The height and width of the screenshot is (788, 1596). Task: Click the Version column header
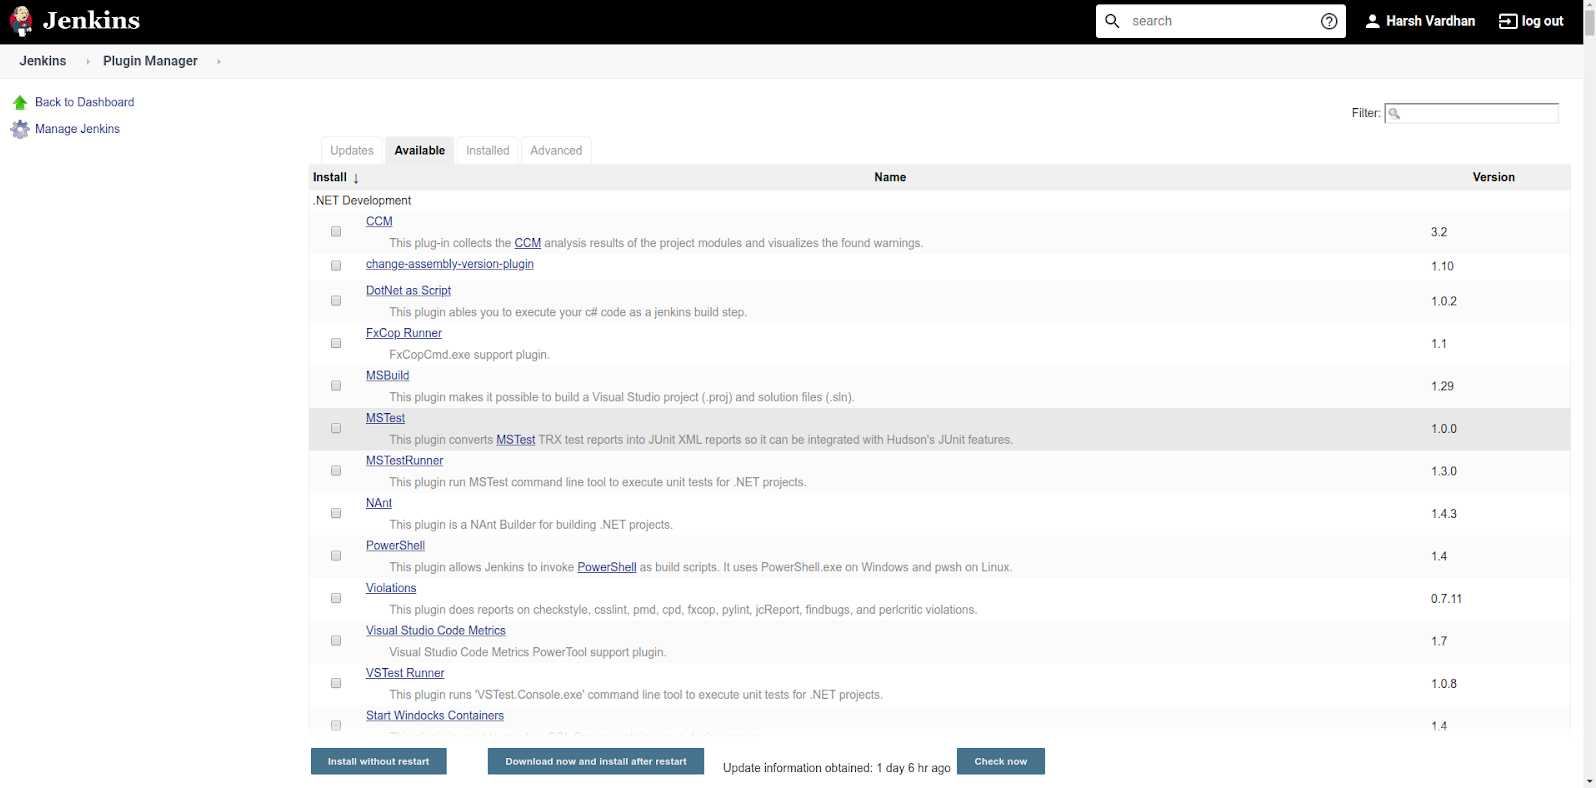click(1493, 177)
